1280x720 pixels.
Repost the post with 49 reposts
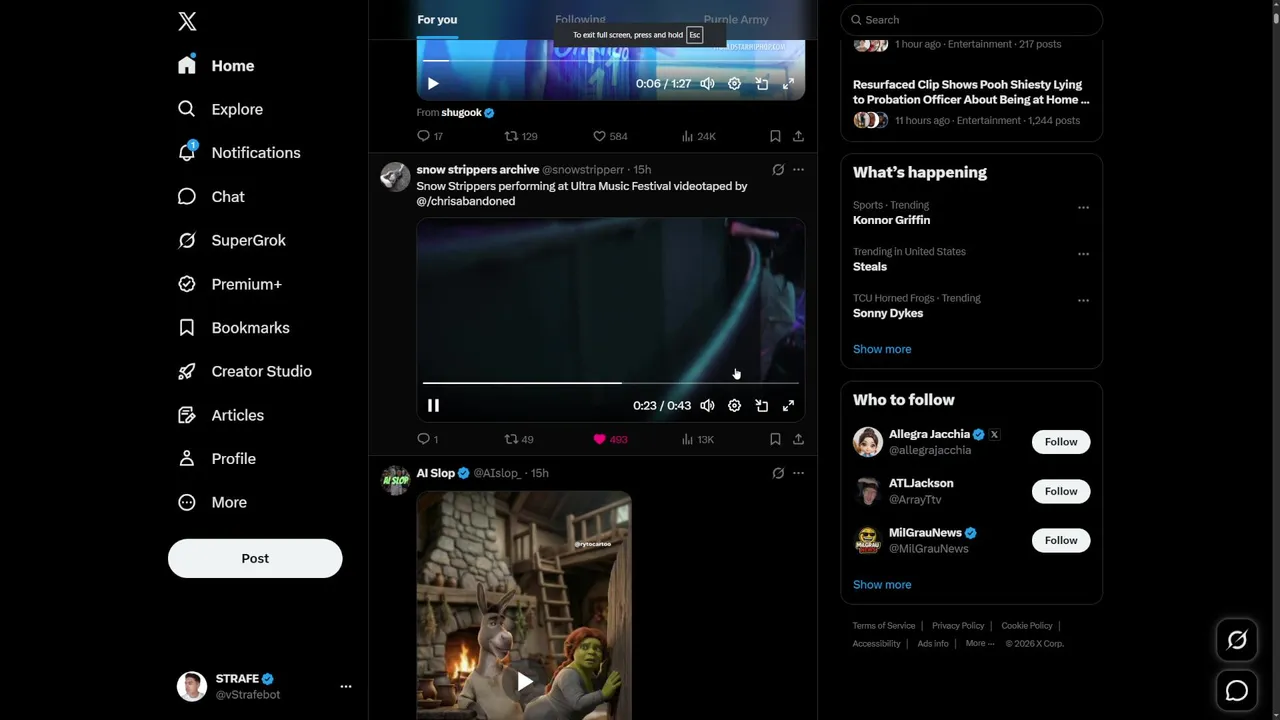point(519,439)
